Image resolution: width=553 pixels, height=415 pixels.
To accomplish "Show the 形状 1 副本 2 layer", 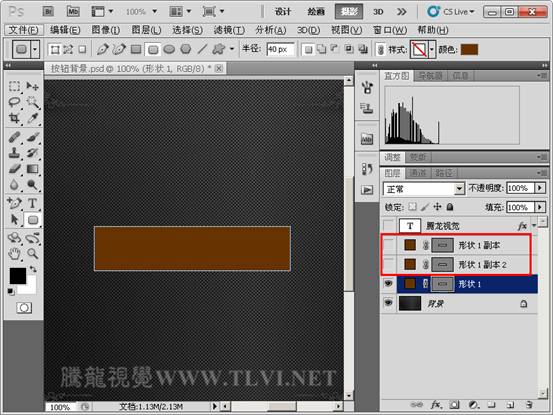I will (388, 264).
